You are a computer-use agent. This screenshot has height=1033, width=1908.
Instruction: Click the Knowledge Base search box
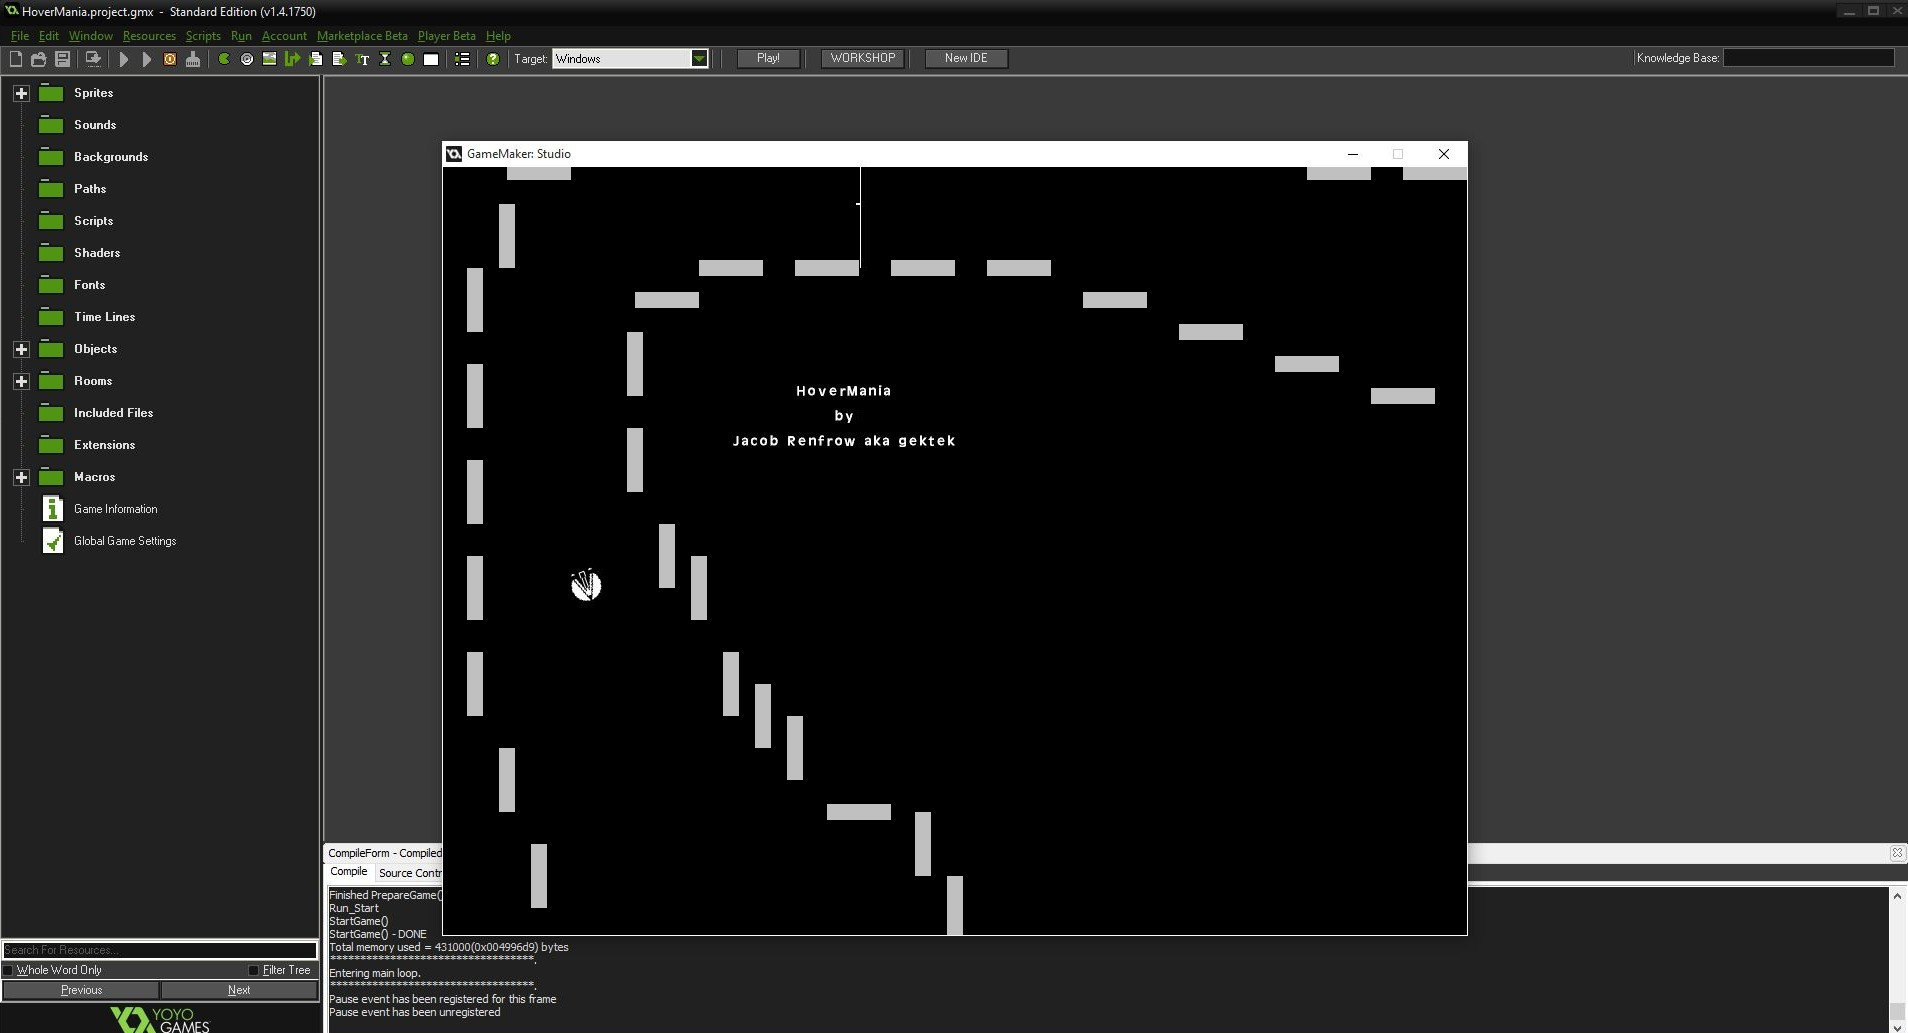[1808, 58]
